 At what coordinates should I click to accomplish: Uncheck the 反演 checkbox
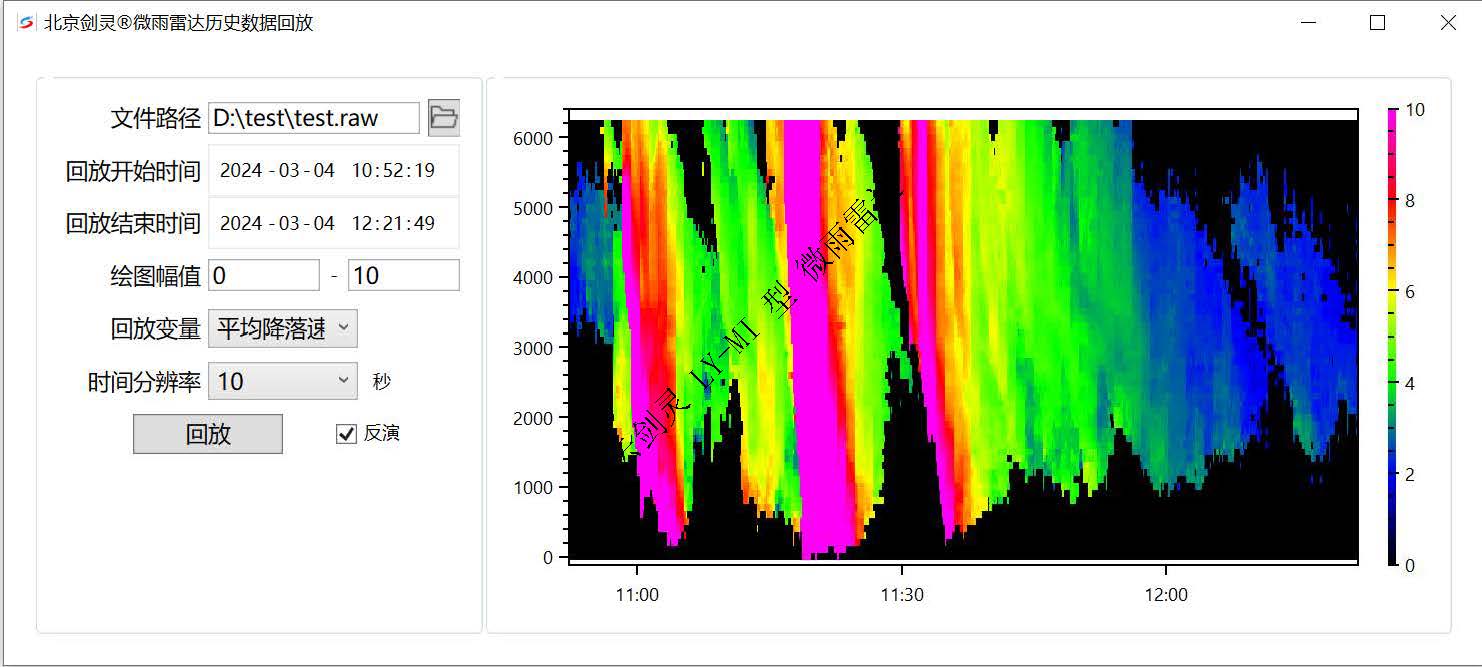[x=346, y=434]
